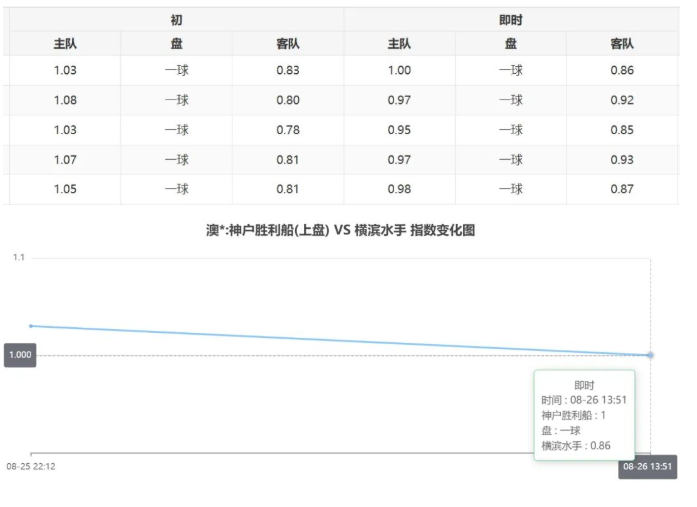
Task: Click the 即时 tooltip box on chart
Action: point(584,415)
